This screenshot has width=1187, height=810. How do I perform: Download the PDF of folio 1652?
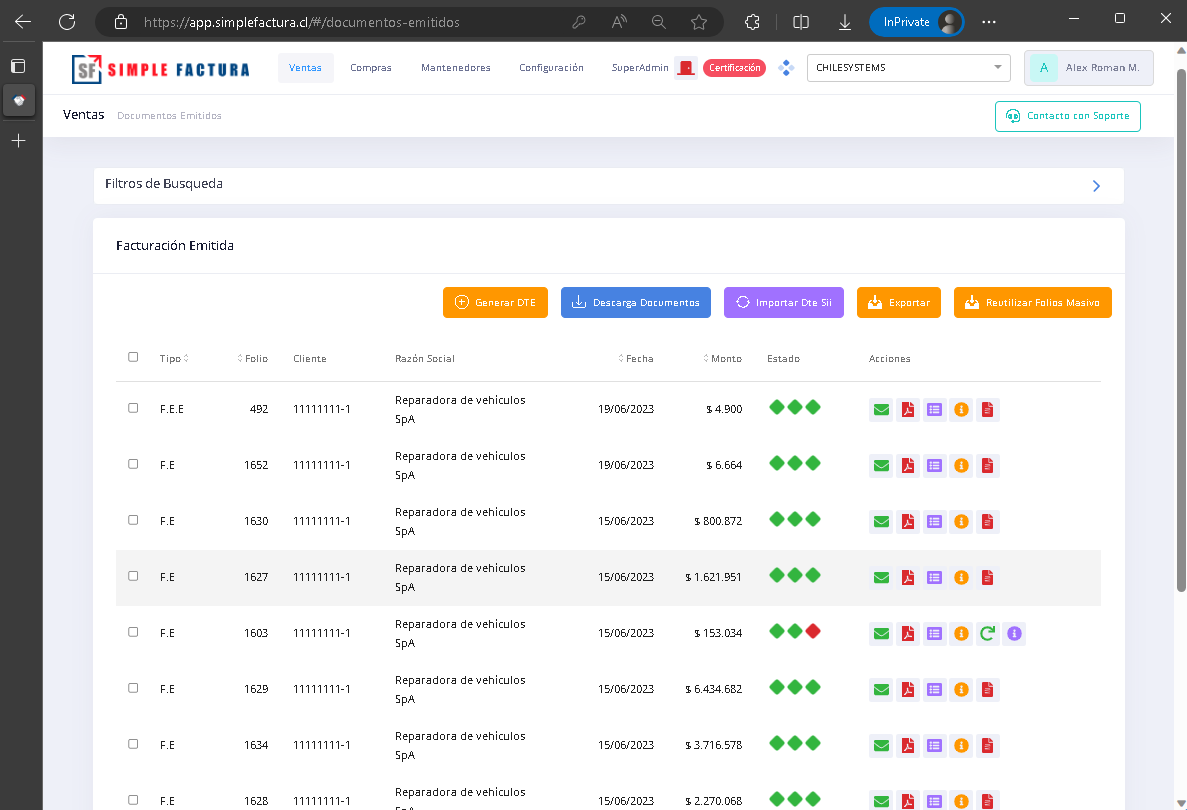(x=908, y=465)
